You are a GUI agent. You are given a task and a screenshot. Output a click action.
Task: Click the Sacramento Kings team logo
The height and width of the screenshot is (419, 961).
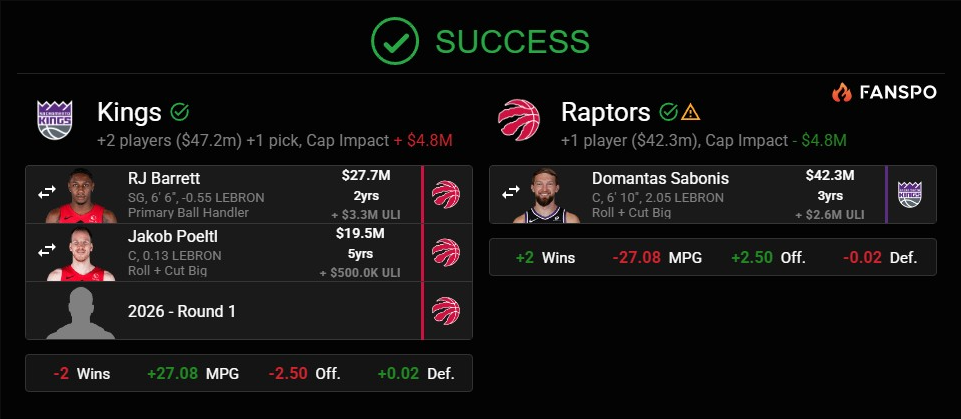point(56,120)
